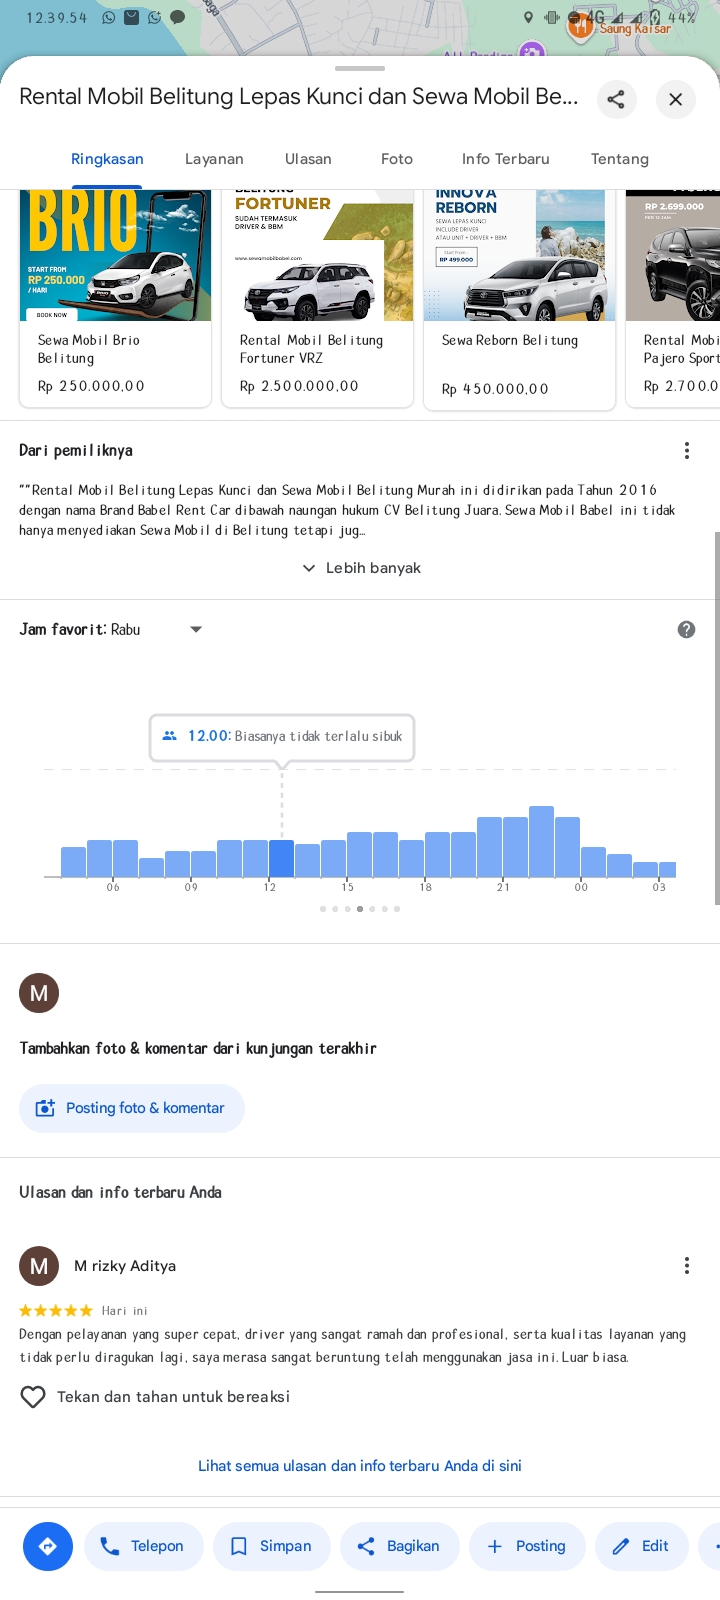Image resolution: width=720 pixels, height=1600 pixels.
Task: Tap the Bagikan share button
Action: point(400,1546)
